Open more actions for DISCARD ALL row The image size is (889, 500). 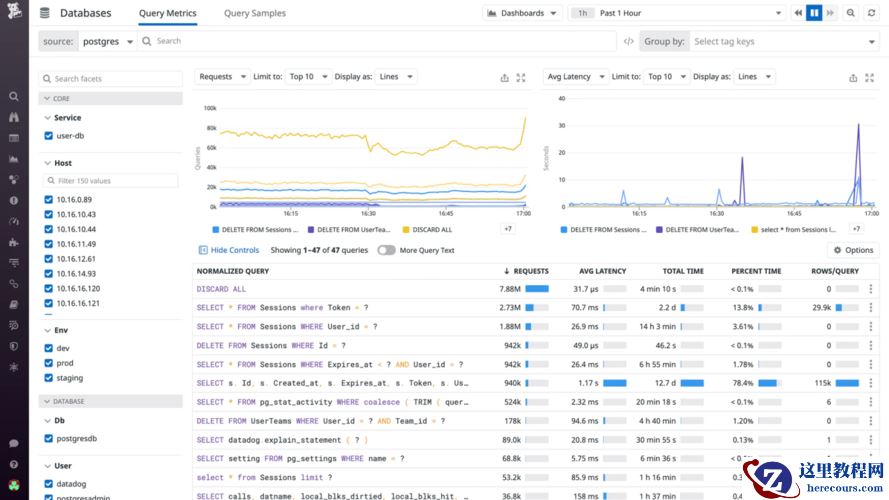point(870,289)
